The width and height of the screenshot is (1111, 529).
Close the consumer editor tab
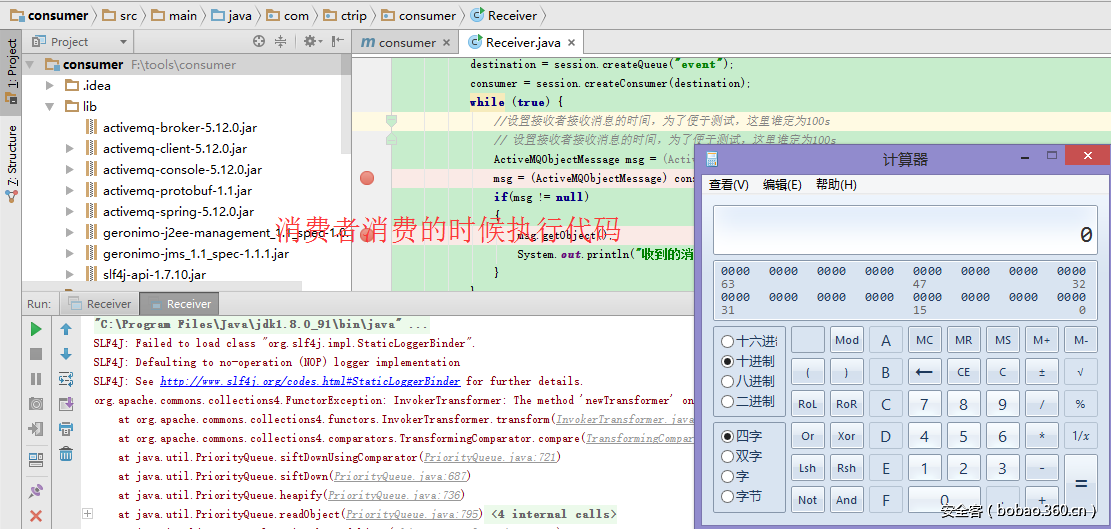(x=446, y=42)
